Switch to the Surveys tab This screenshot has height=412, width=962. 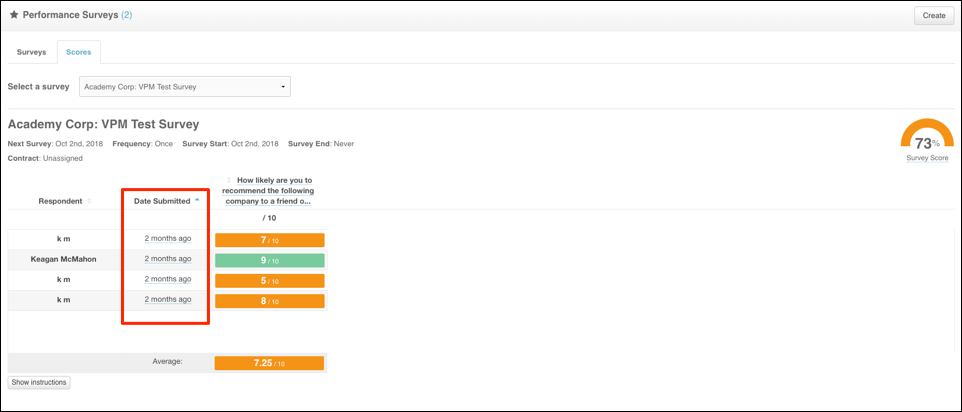(31, 51)
